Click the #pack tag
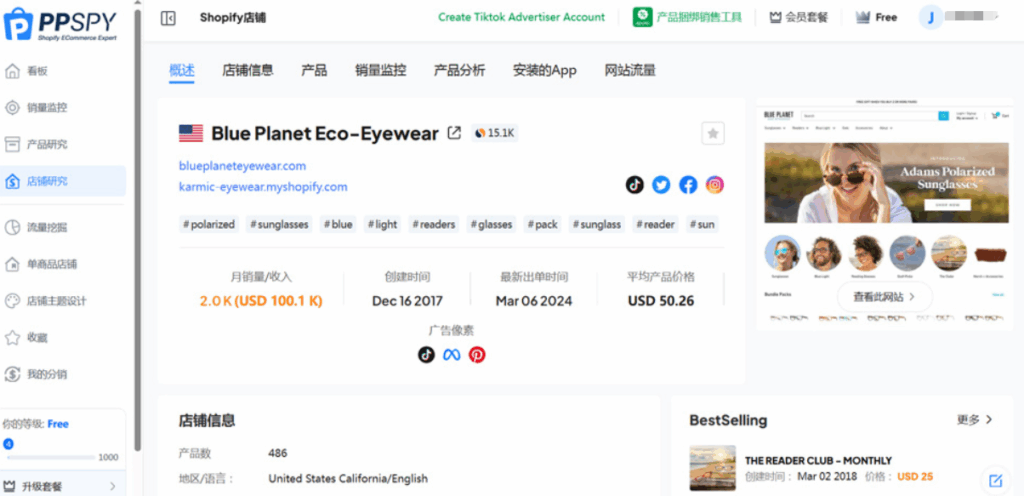Image resolution: width=1024 pixels, height=496 pixels. coord(543,225)
